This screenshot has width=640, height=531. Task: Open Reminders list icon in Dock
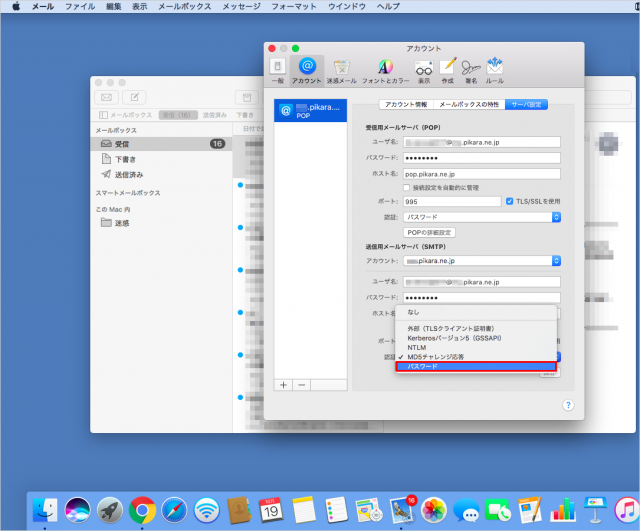(336, 510)
